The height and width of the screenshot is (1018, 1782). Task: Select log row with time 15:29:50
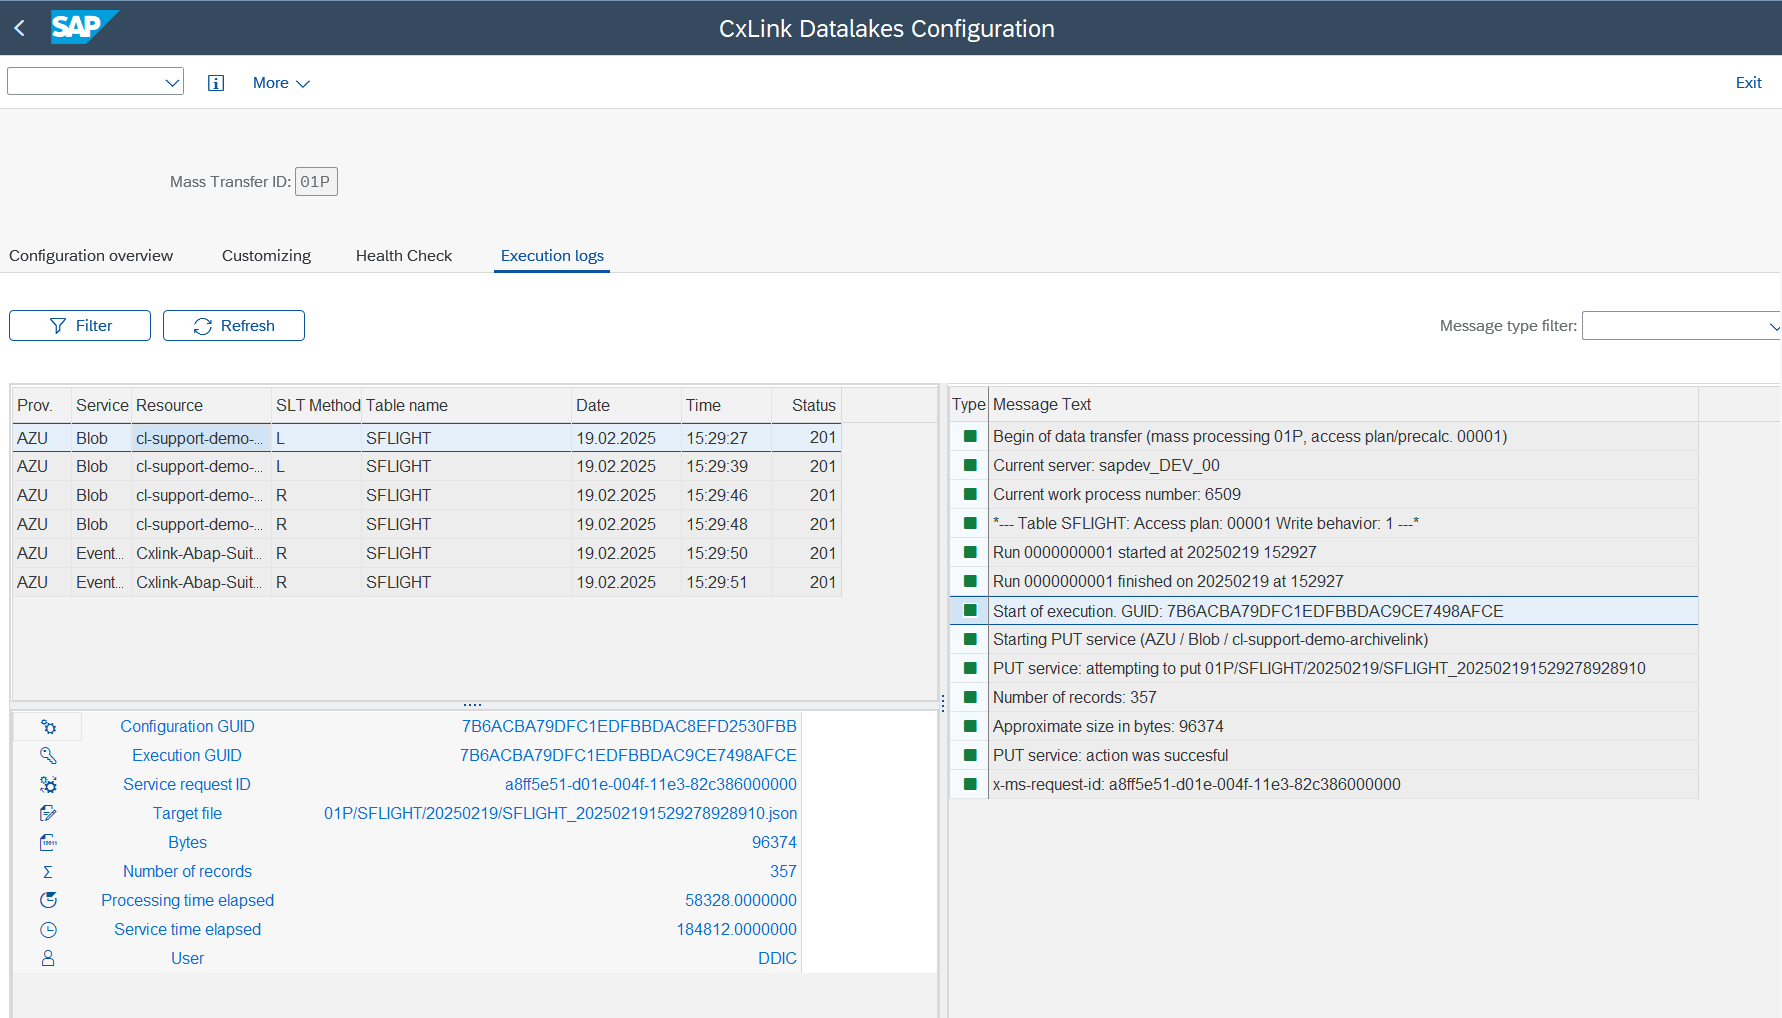coord(427,554)
